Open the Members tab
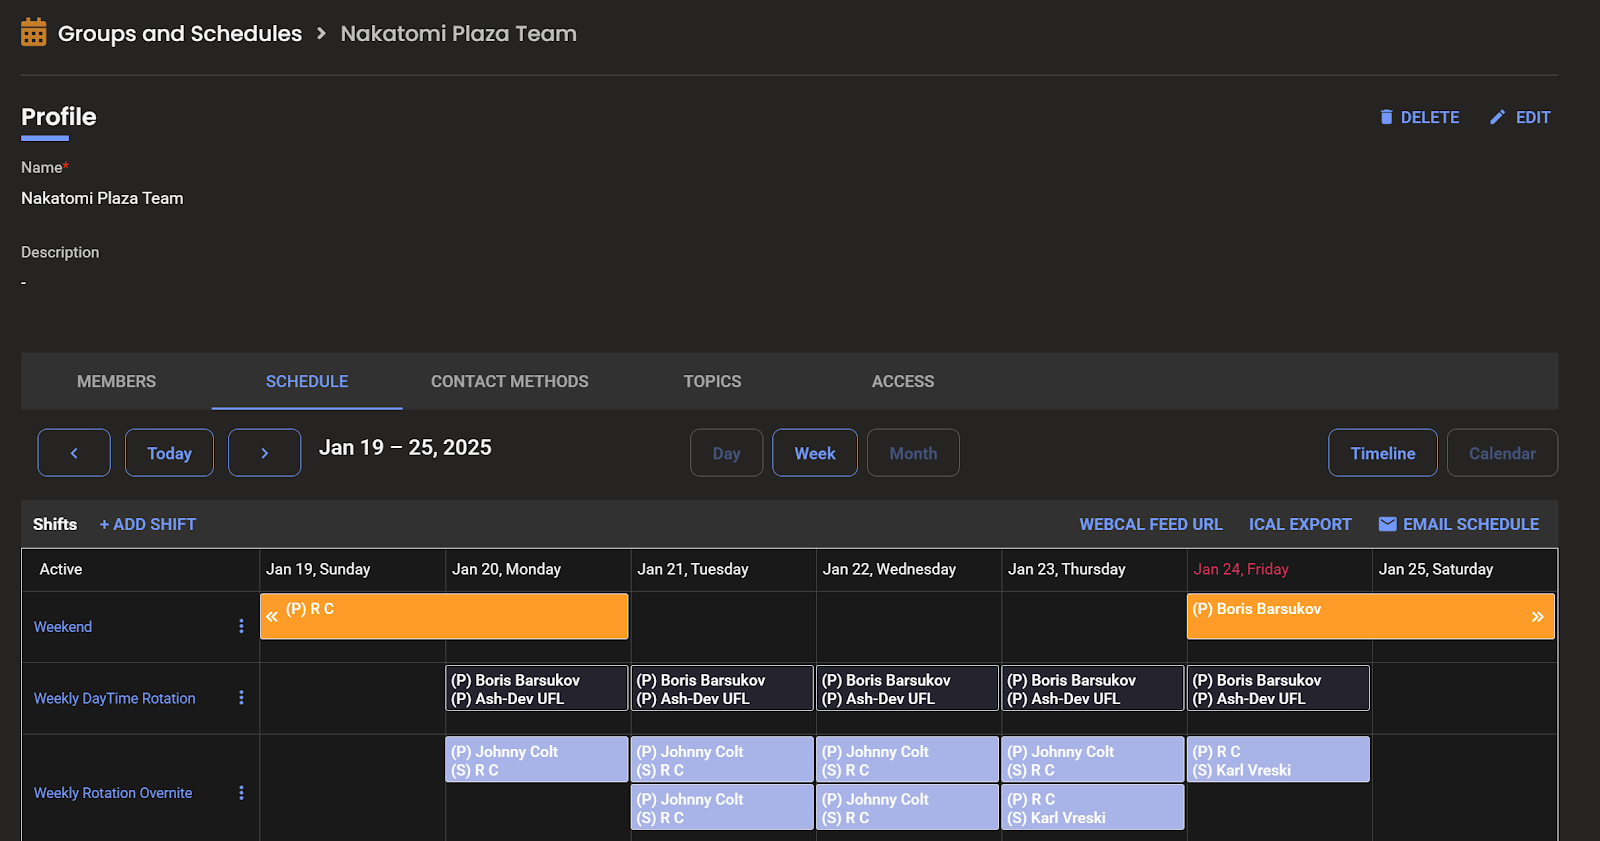 [116, 381]
